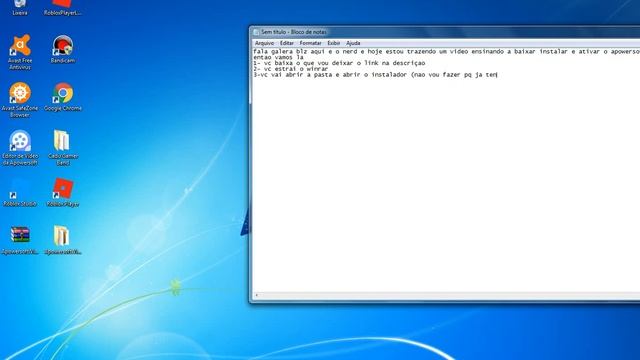This screenshot has width=640, height=360.
Task: Select the Google Chrome desktop icon
Action: tap(62, 97)
